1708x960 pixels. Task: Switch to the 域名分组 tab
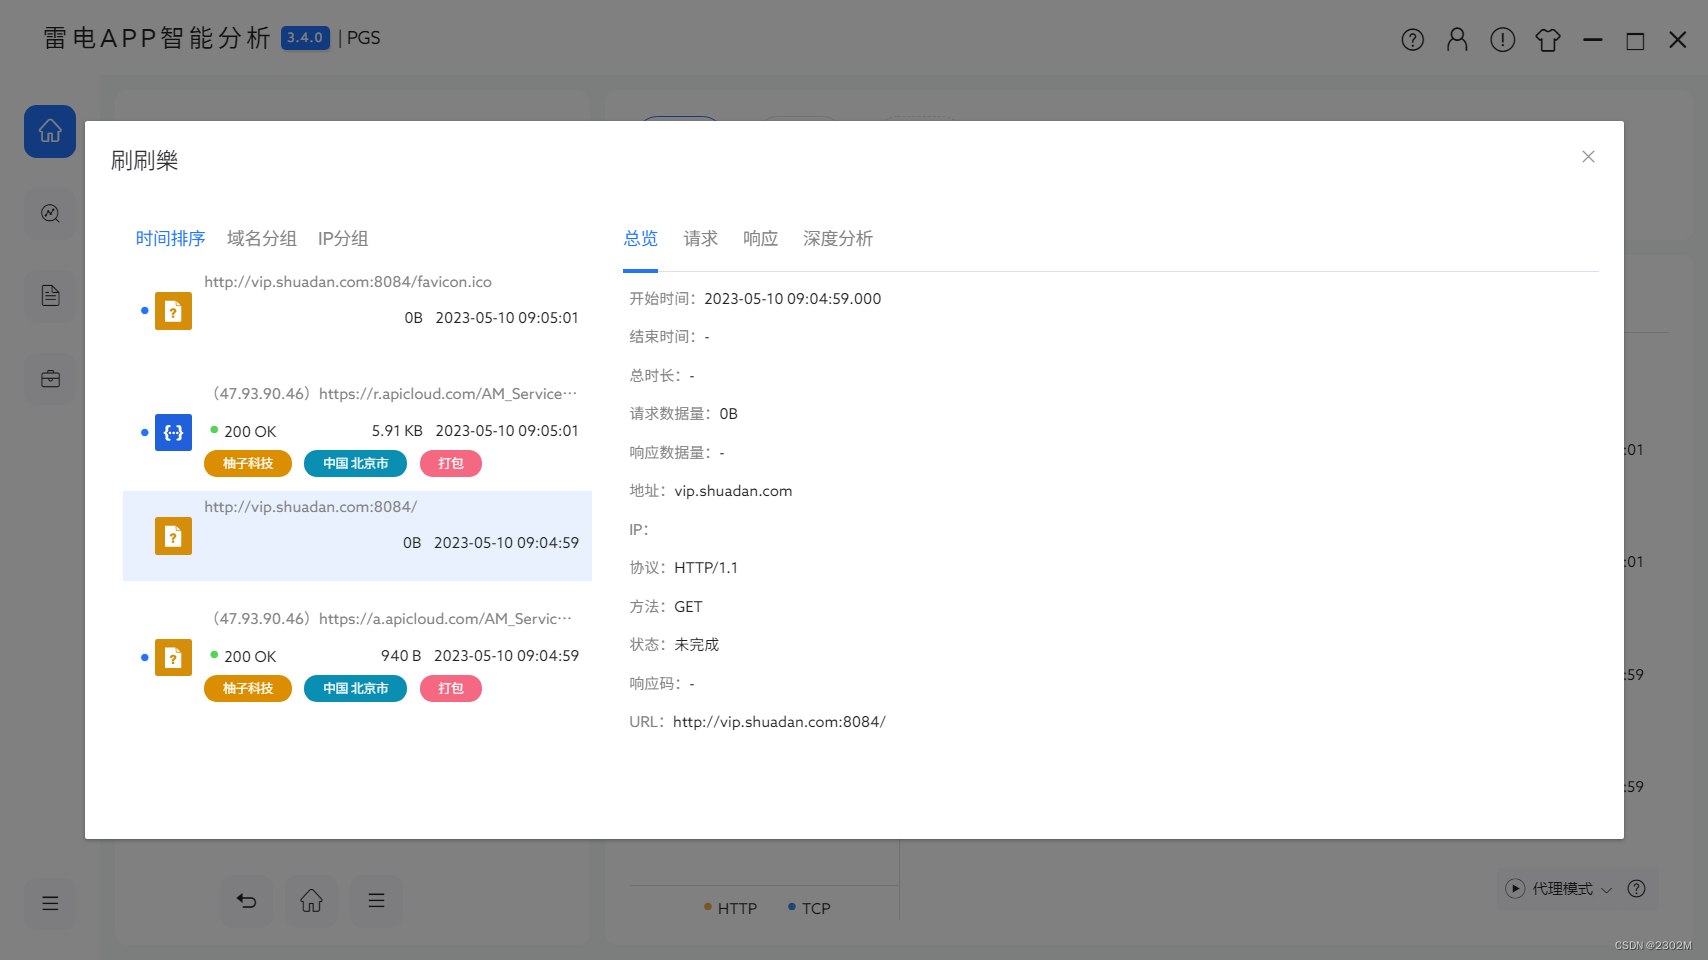point(261,239)
